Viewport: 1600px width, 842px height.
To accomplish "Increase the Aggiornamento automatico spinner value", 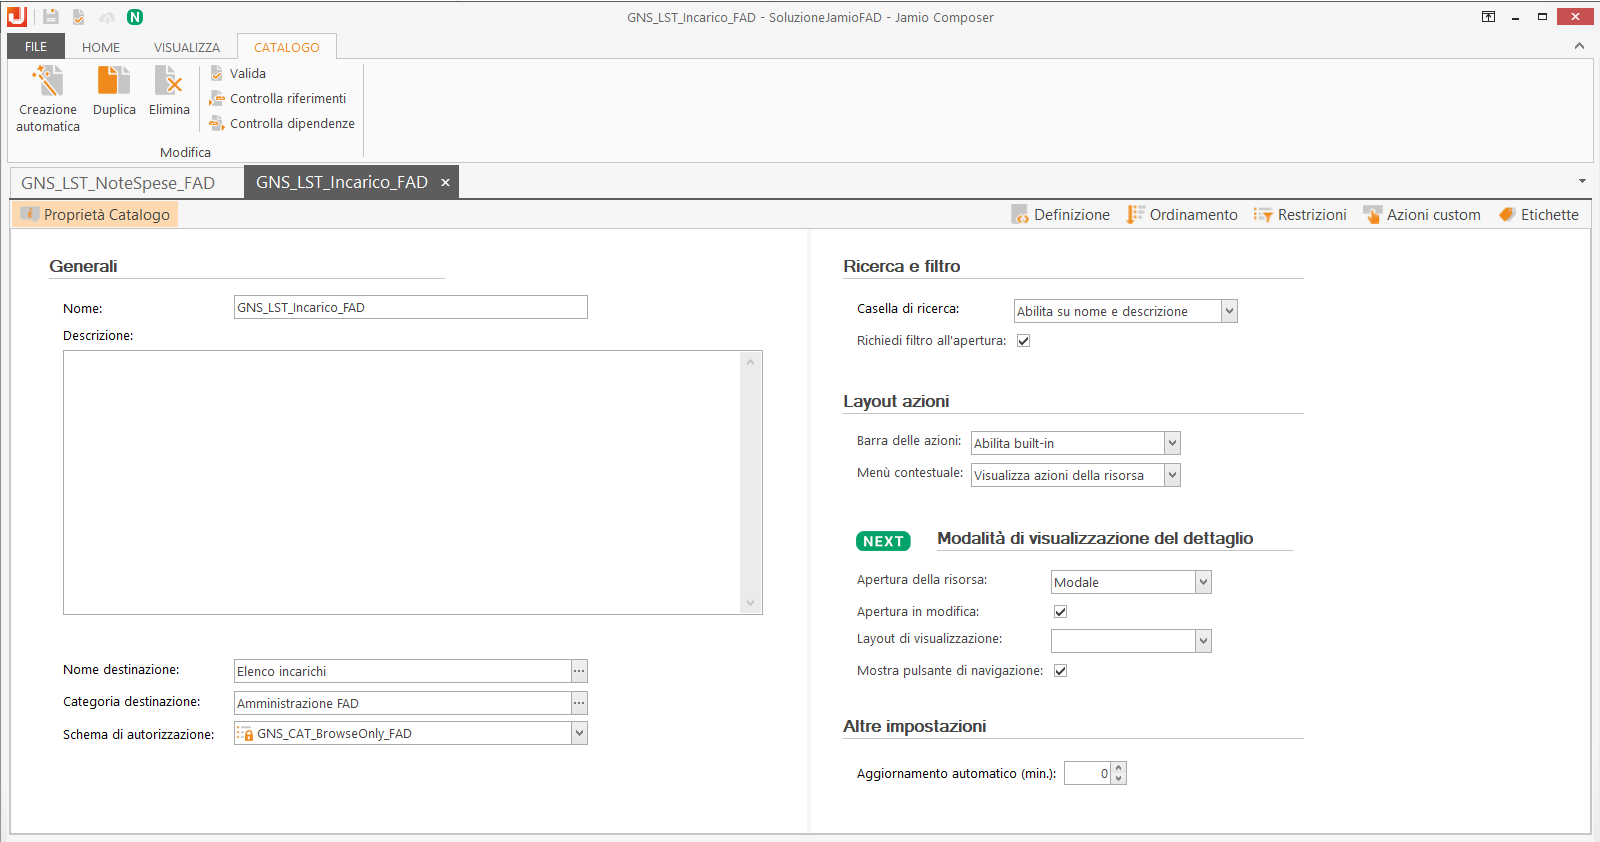I will point(1119,768).
